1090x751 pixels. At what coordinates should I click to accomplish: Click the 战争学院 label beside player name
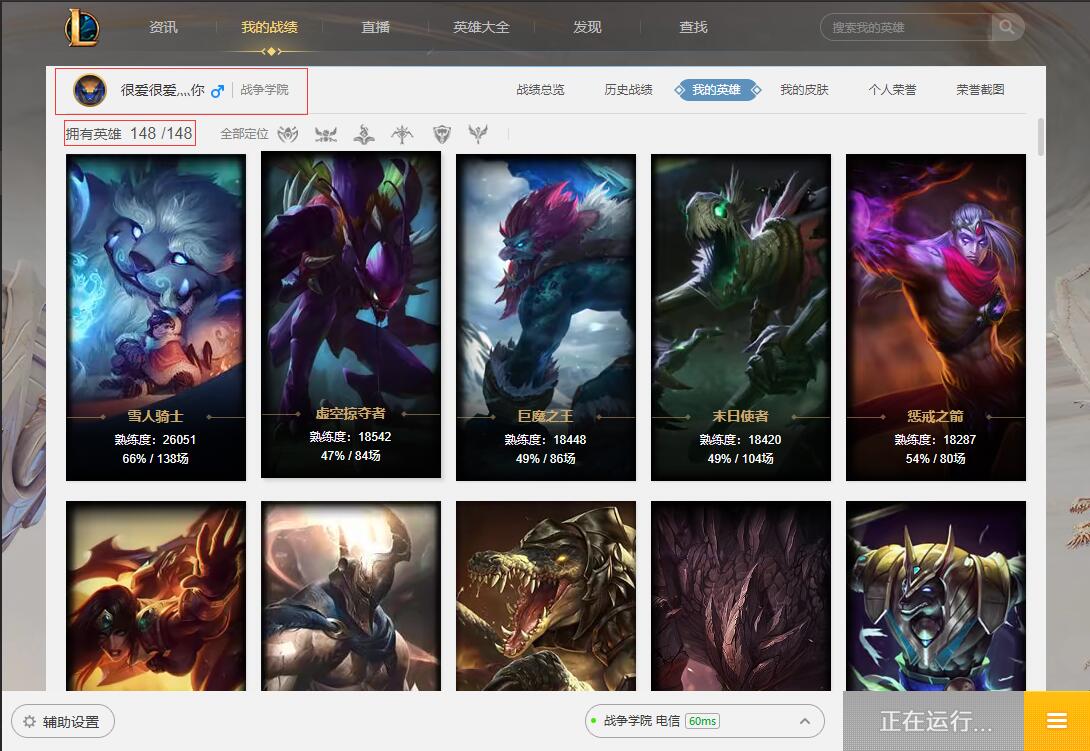(264, 90)
